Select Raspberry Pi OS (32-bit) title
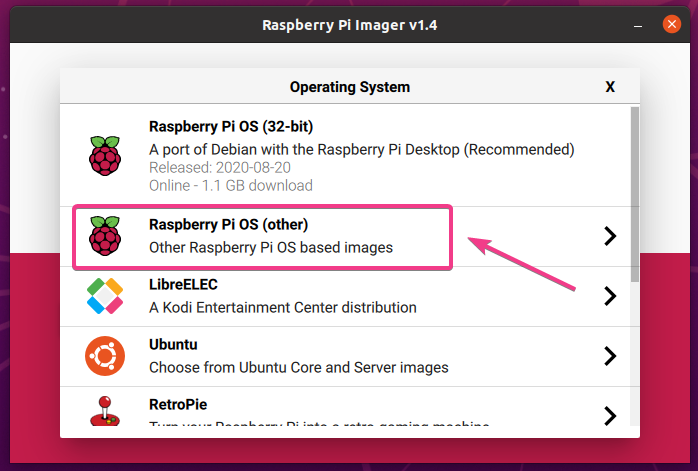Screen dimensions: 698x471 pyautogui.click(x=231, y=127)
